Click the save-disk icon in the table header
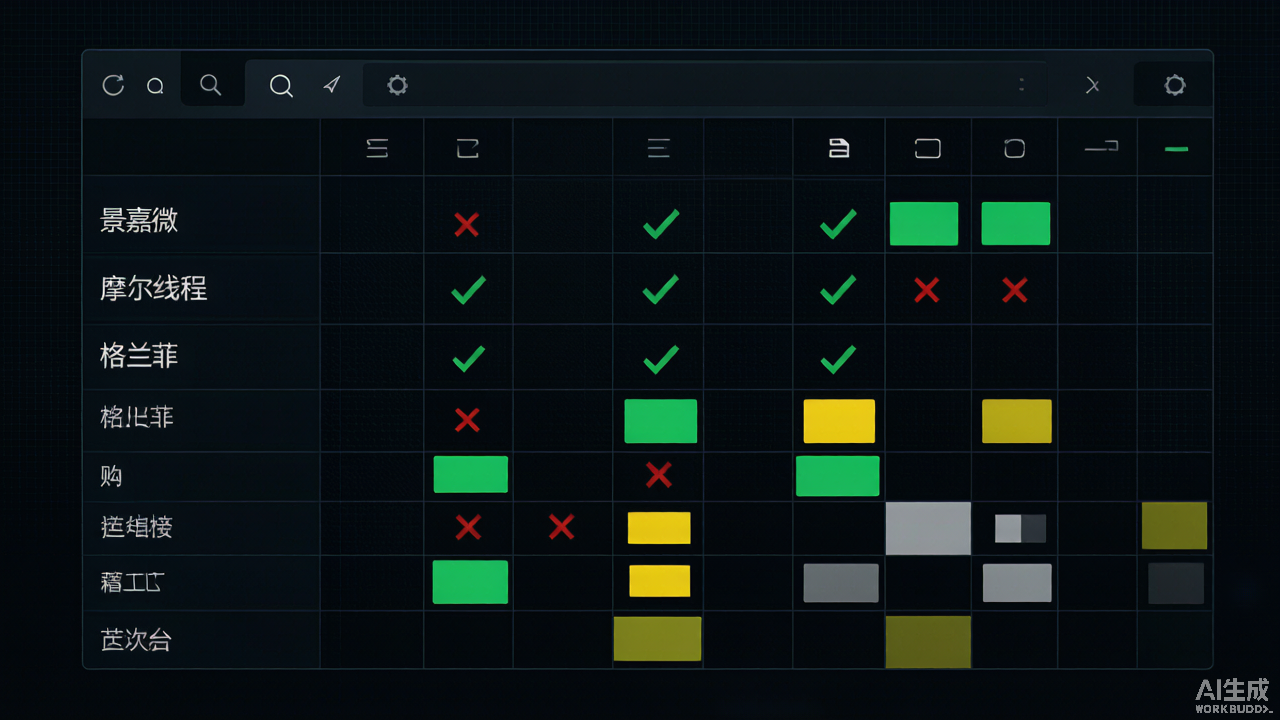The image size is (1280, 720). point(839,149)
